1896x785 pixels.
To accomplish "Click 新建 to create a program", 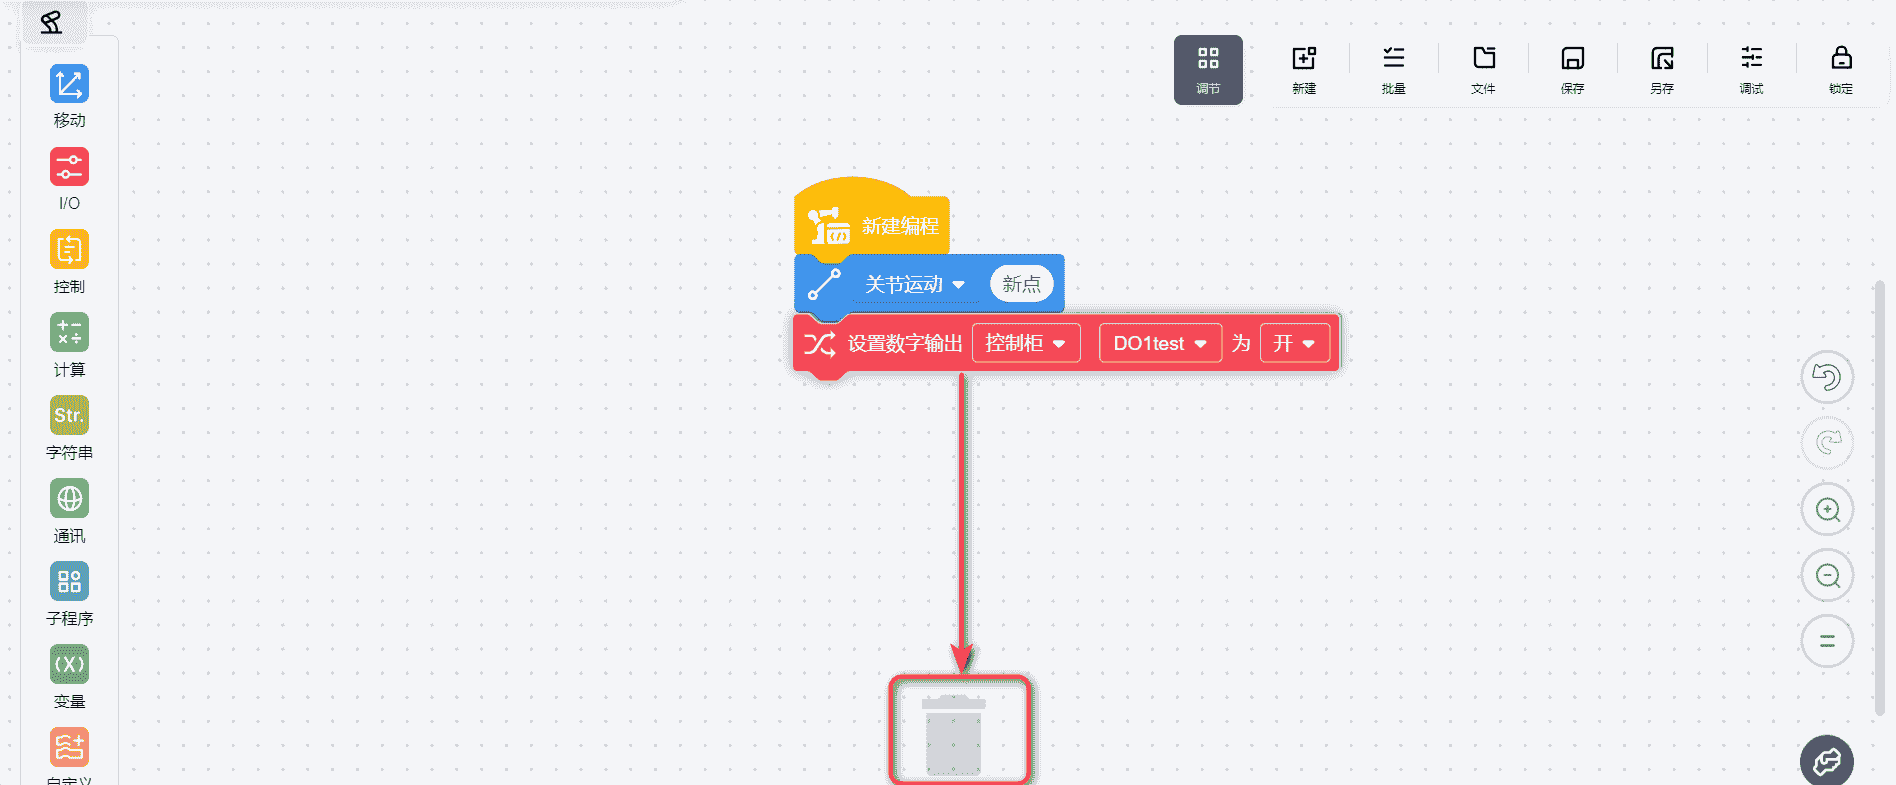I will point(1304,69).
